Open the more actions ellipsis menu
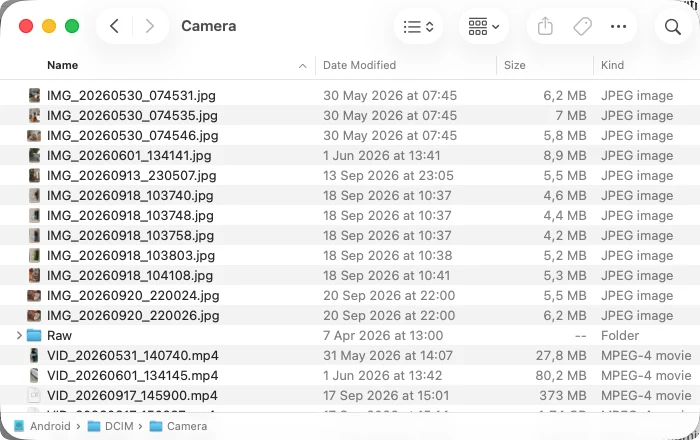The height and width of the screenshot is (440, 700). point(618,26)
